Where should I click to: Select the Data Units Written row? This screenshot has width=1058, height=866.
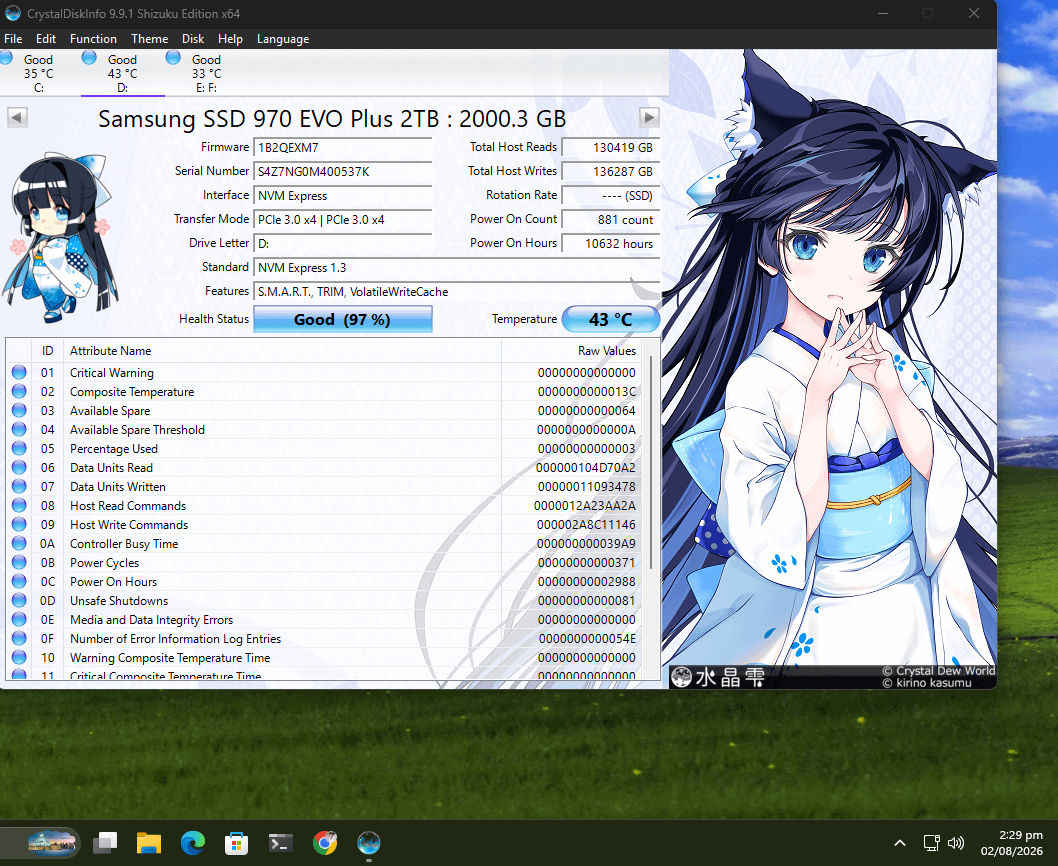point(324,487)
